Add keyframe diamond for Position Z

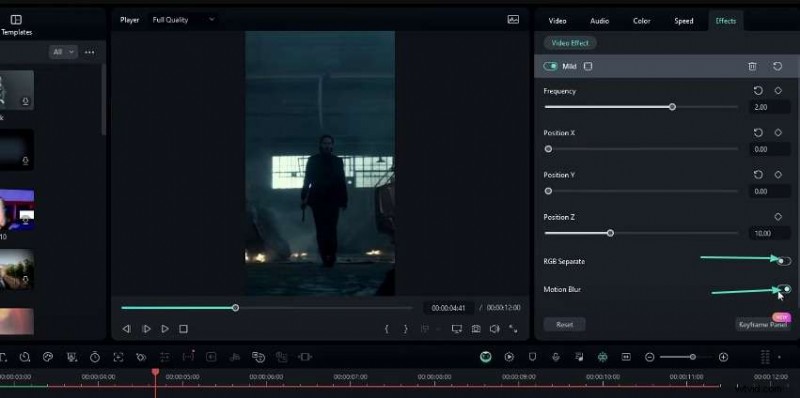pos(778,217)
